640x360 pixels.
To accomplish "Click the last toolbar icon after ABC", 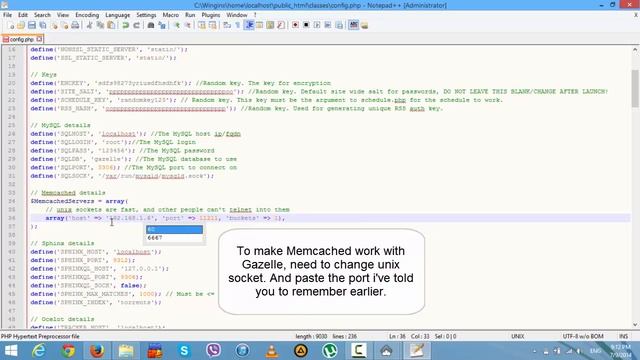I will coord(364,25).
